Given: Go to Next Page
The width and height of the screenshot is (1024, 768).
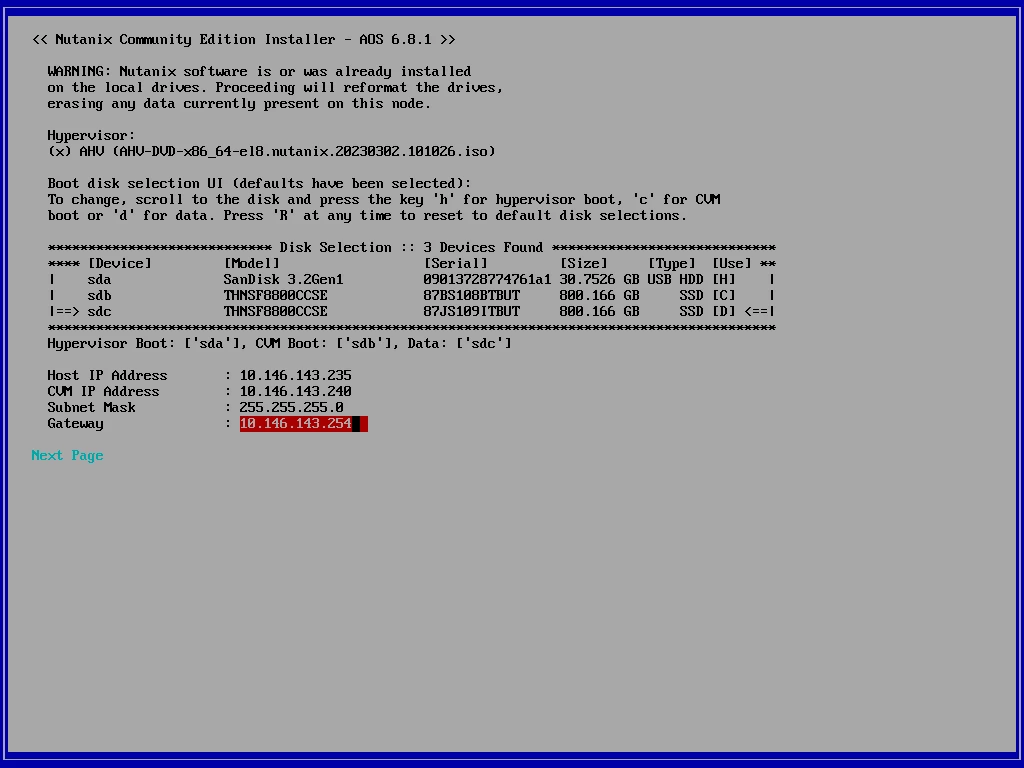Looking at the screenshot, I should tap(67, 455).
